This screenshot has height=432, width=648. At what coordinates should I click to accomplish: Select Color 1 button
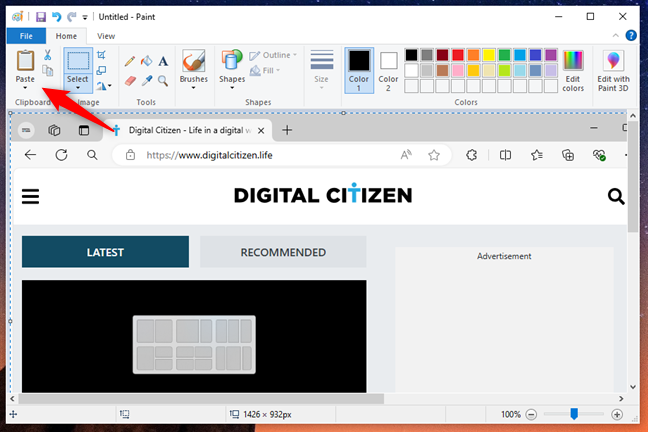tap(359, 70)
